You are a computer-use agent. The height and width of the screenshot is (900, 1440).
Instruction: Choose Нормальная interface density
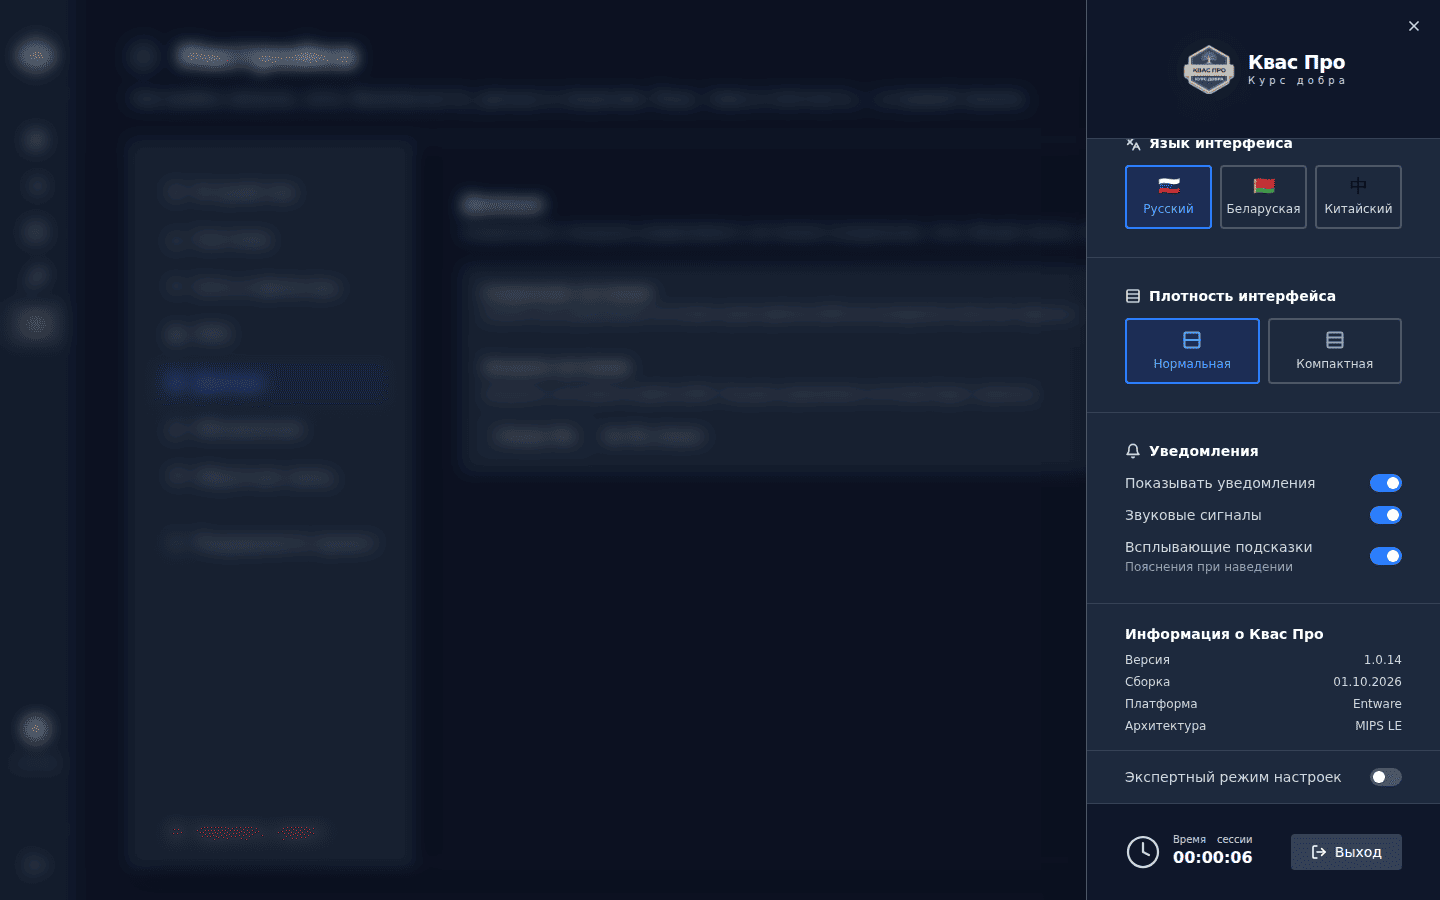click(x=1192, y=351)
